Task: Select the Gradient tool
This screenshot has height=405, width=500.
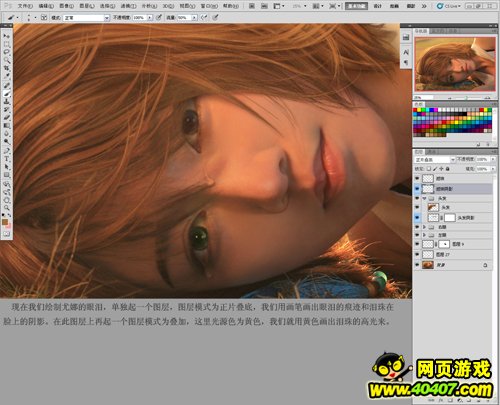Action: point(6,126)
